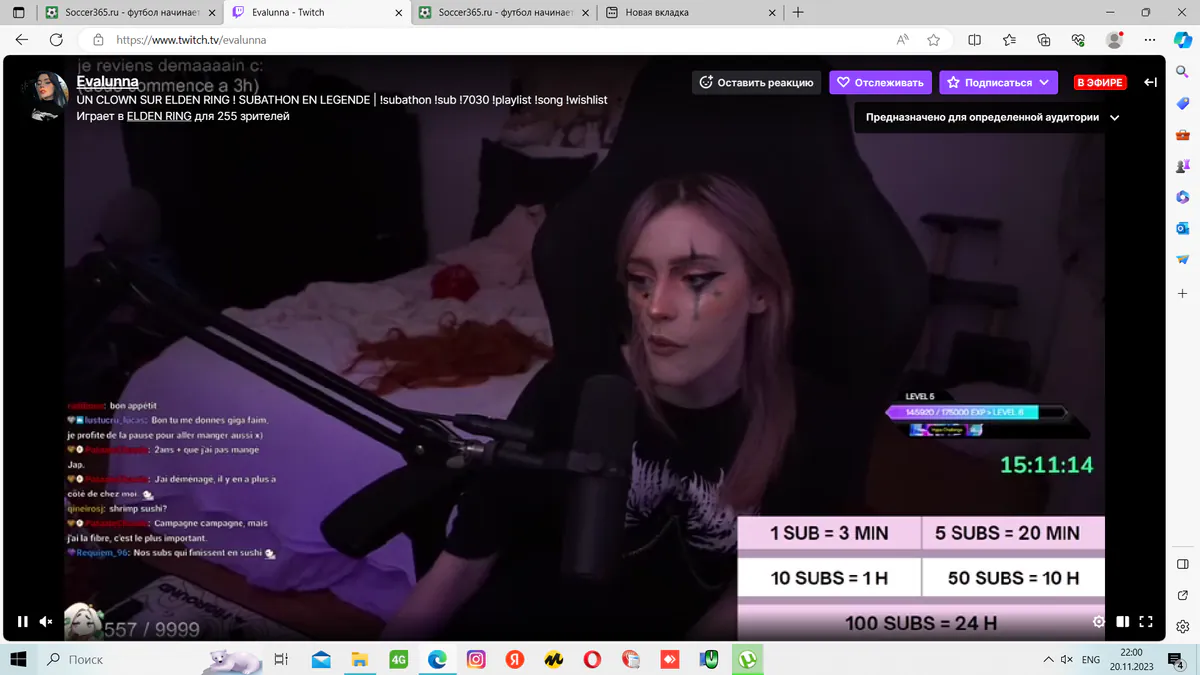Open Yandex Browser from the taskbar

pyautogui.click(x=515, y=659)
